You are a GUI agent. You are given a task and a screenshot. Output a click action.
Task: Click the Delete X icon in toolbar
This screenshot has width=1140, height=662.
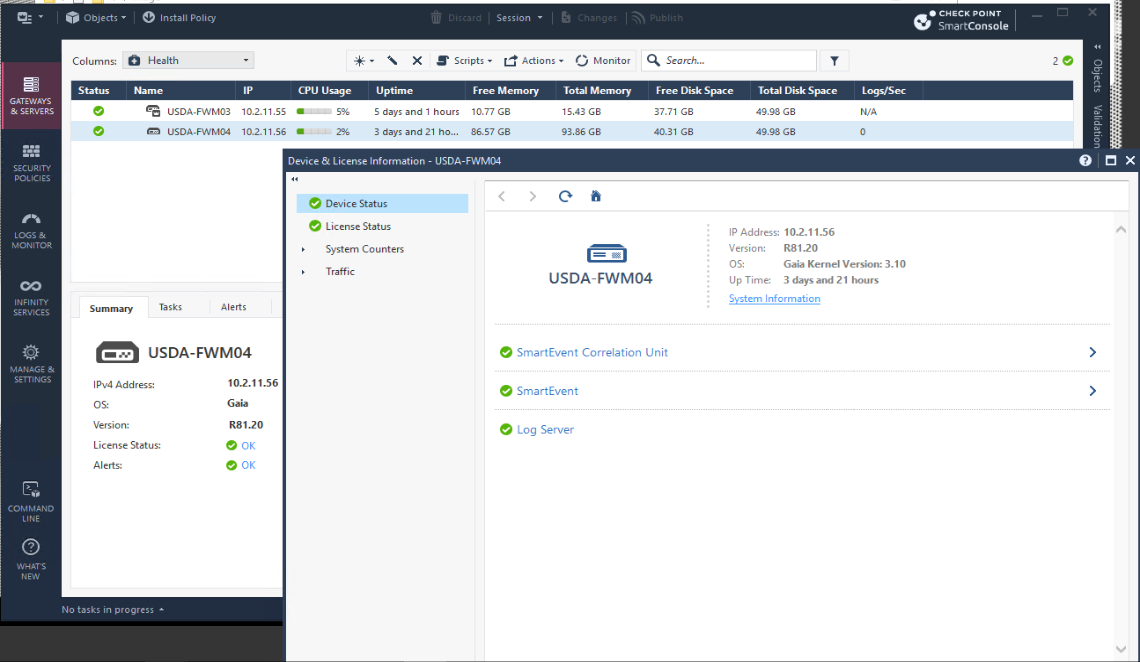[417, 60]
